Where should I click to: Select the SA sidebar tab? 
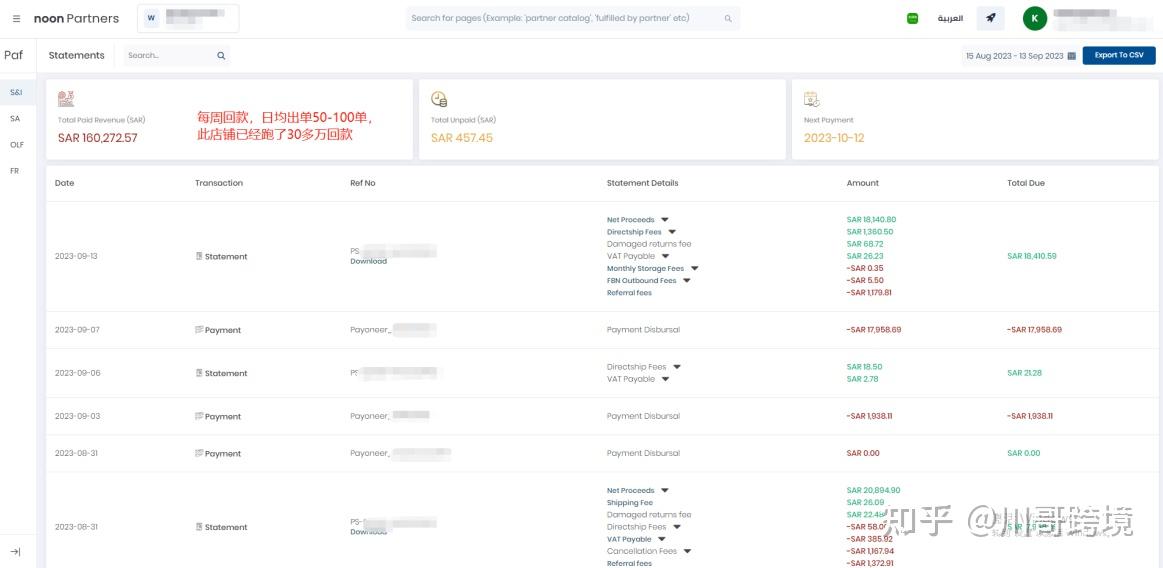pos(16,119)
